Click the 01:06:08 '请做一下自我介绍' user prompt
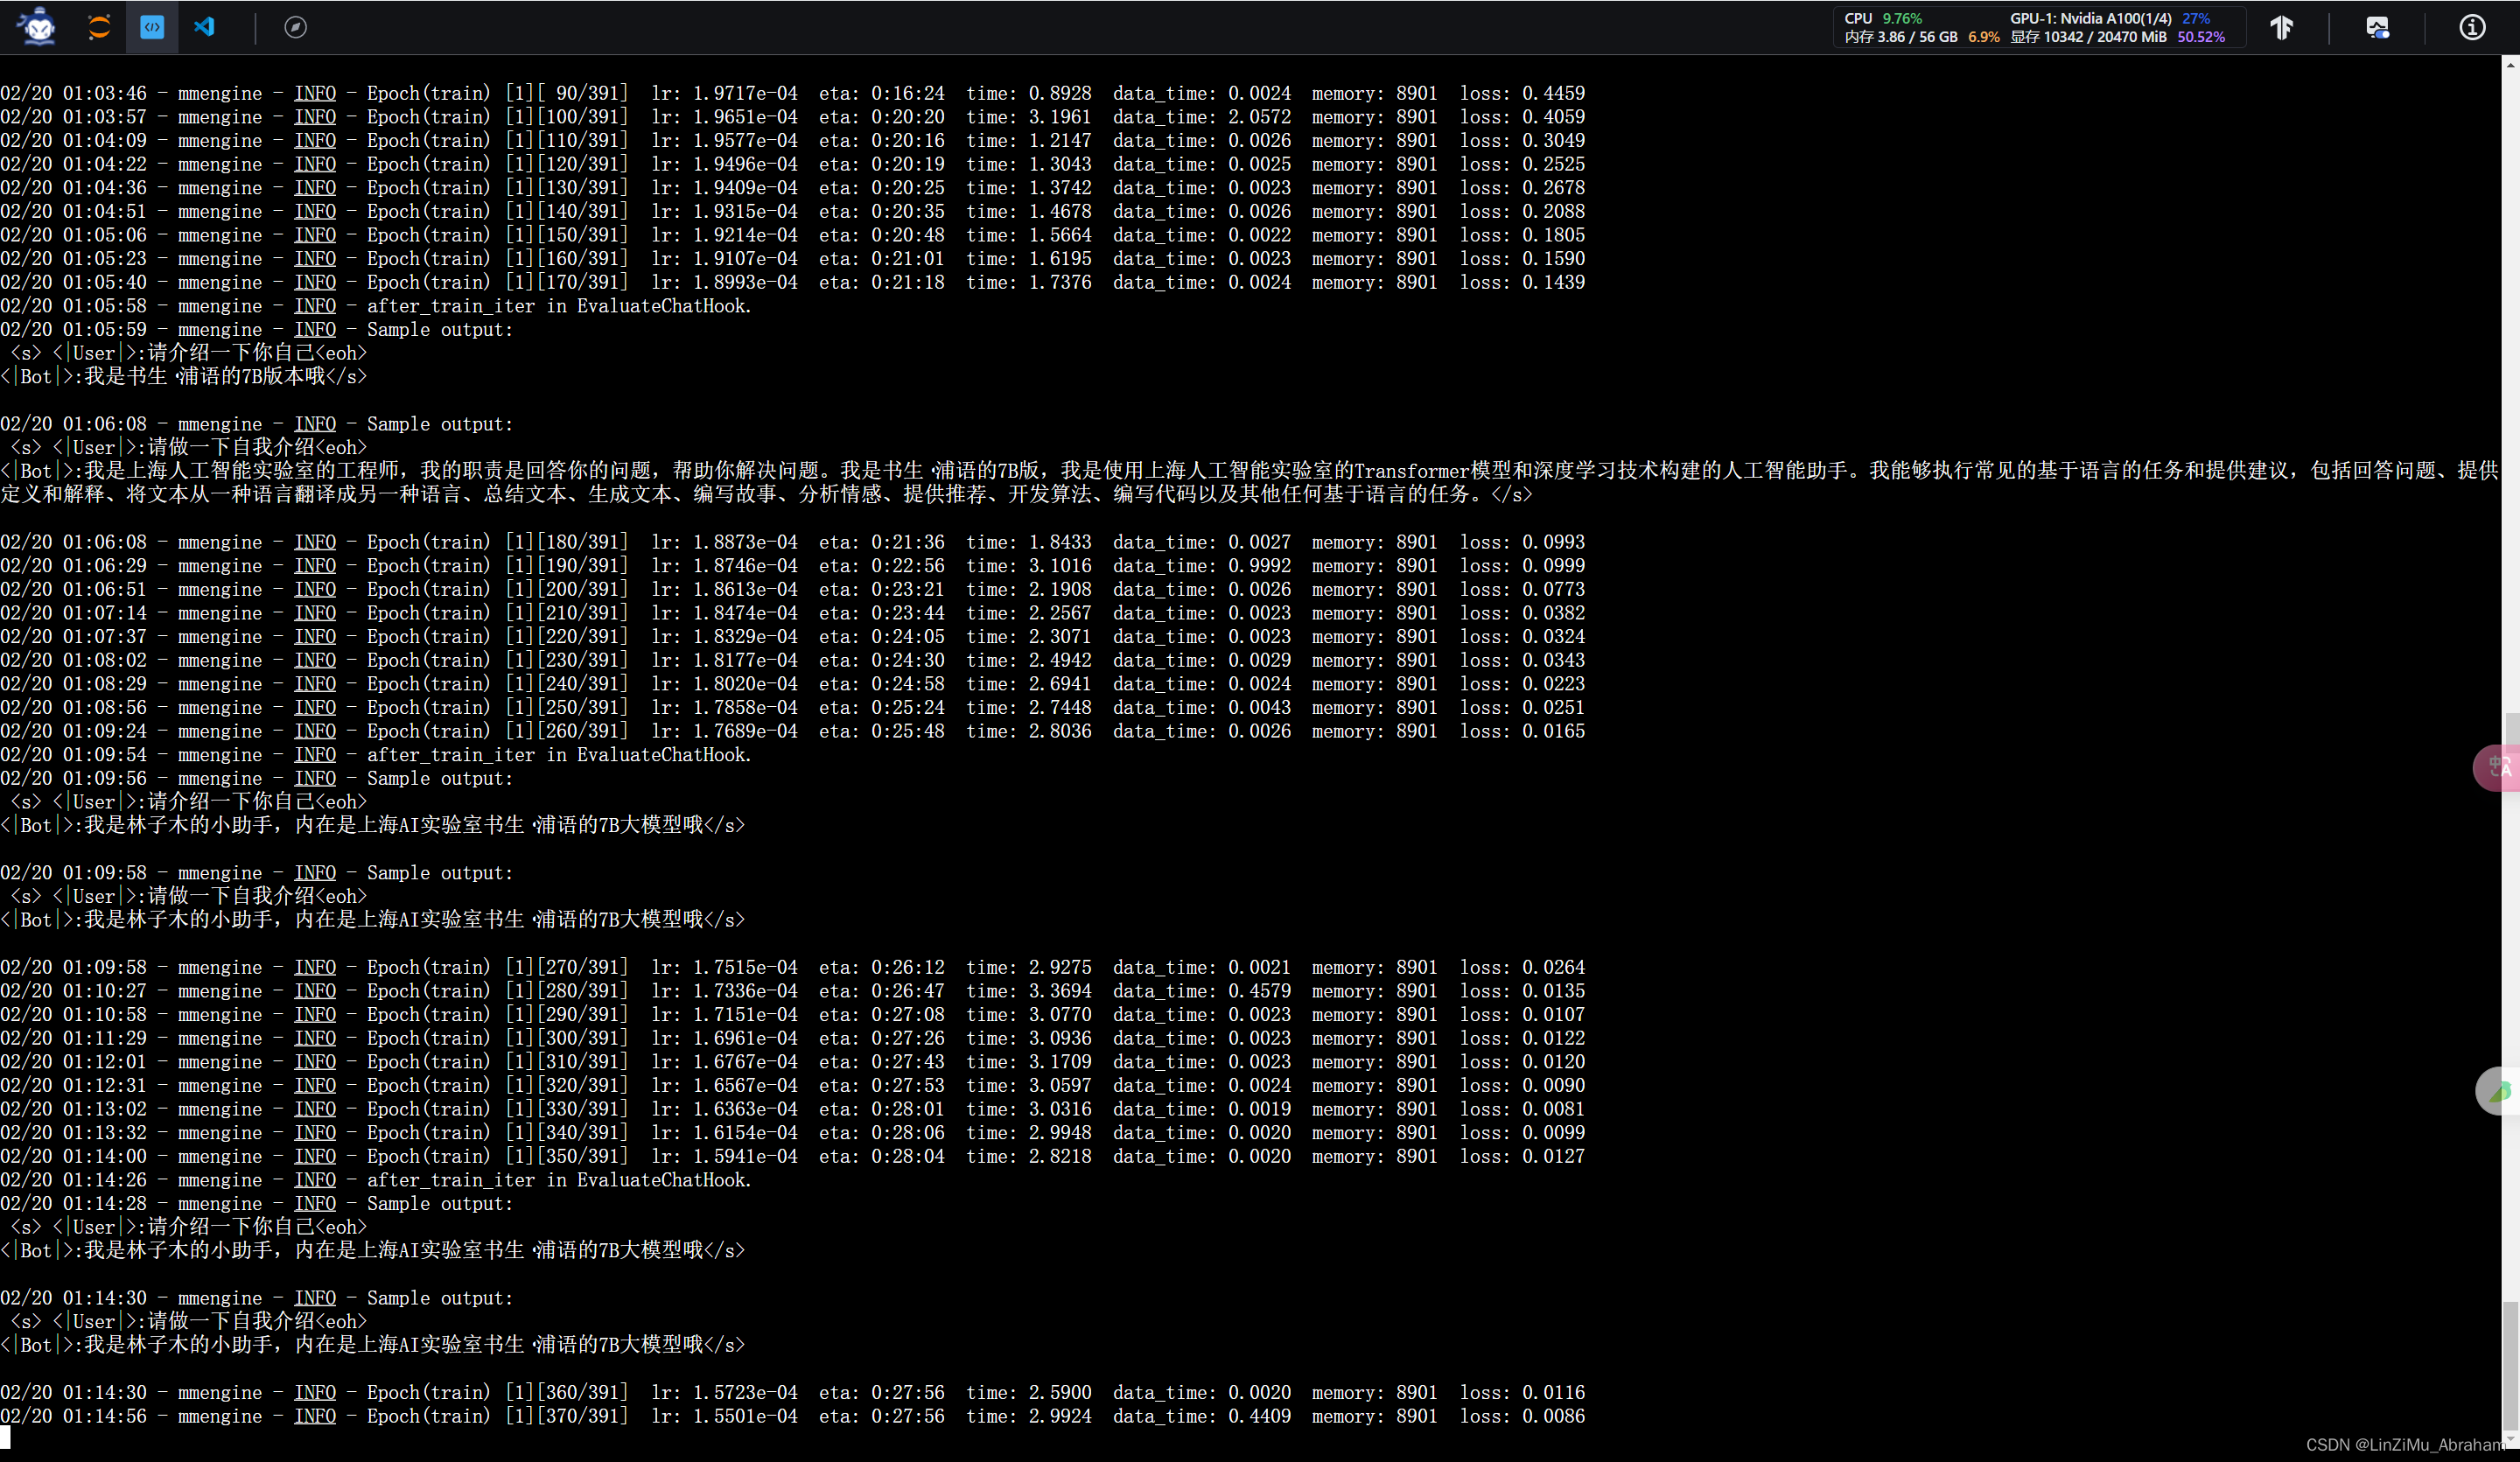Screen dimensions: 2520x1462 231,447
